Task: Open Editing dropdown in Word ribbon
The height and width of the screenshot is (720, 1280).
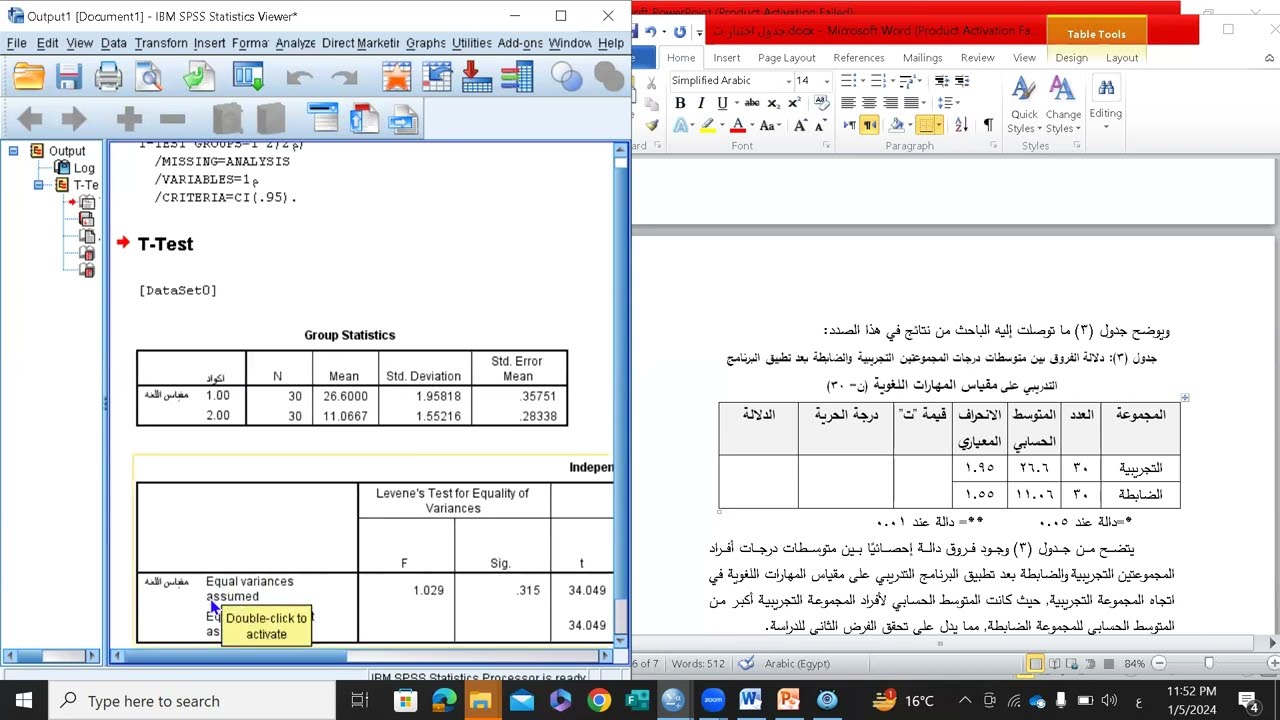Action: 1106,100
